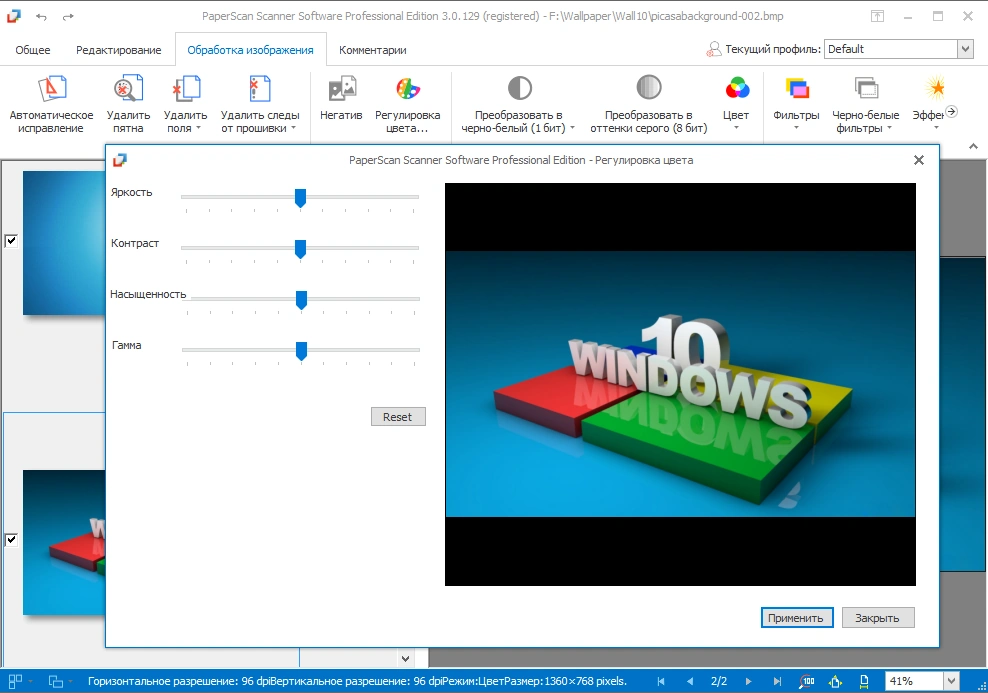Click the Эффекты star icon
Viewport: 988px width, 693px height.
click(x=936, y=88)
